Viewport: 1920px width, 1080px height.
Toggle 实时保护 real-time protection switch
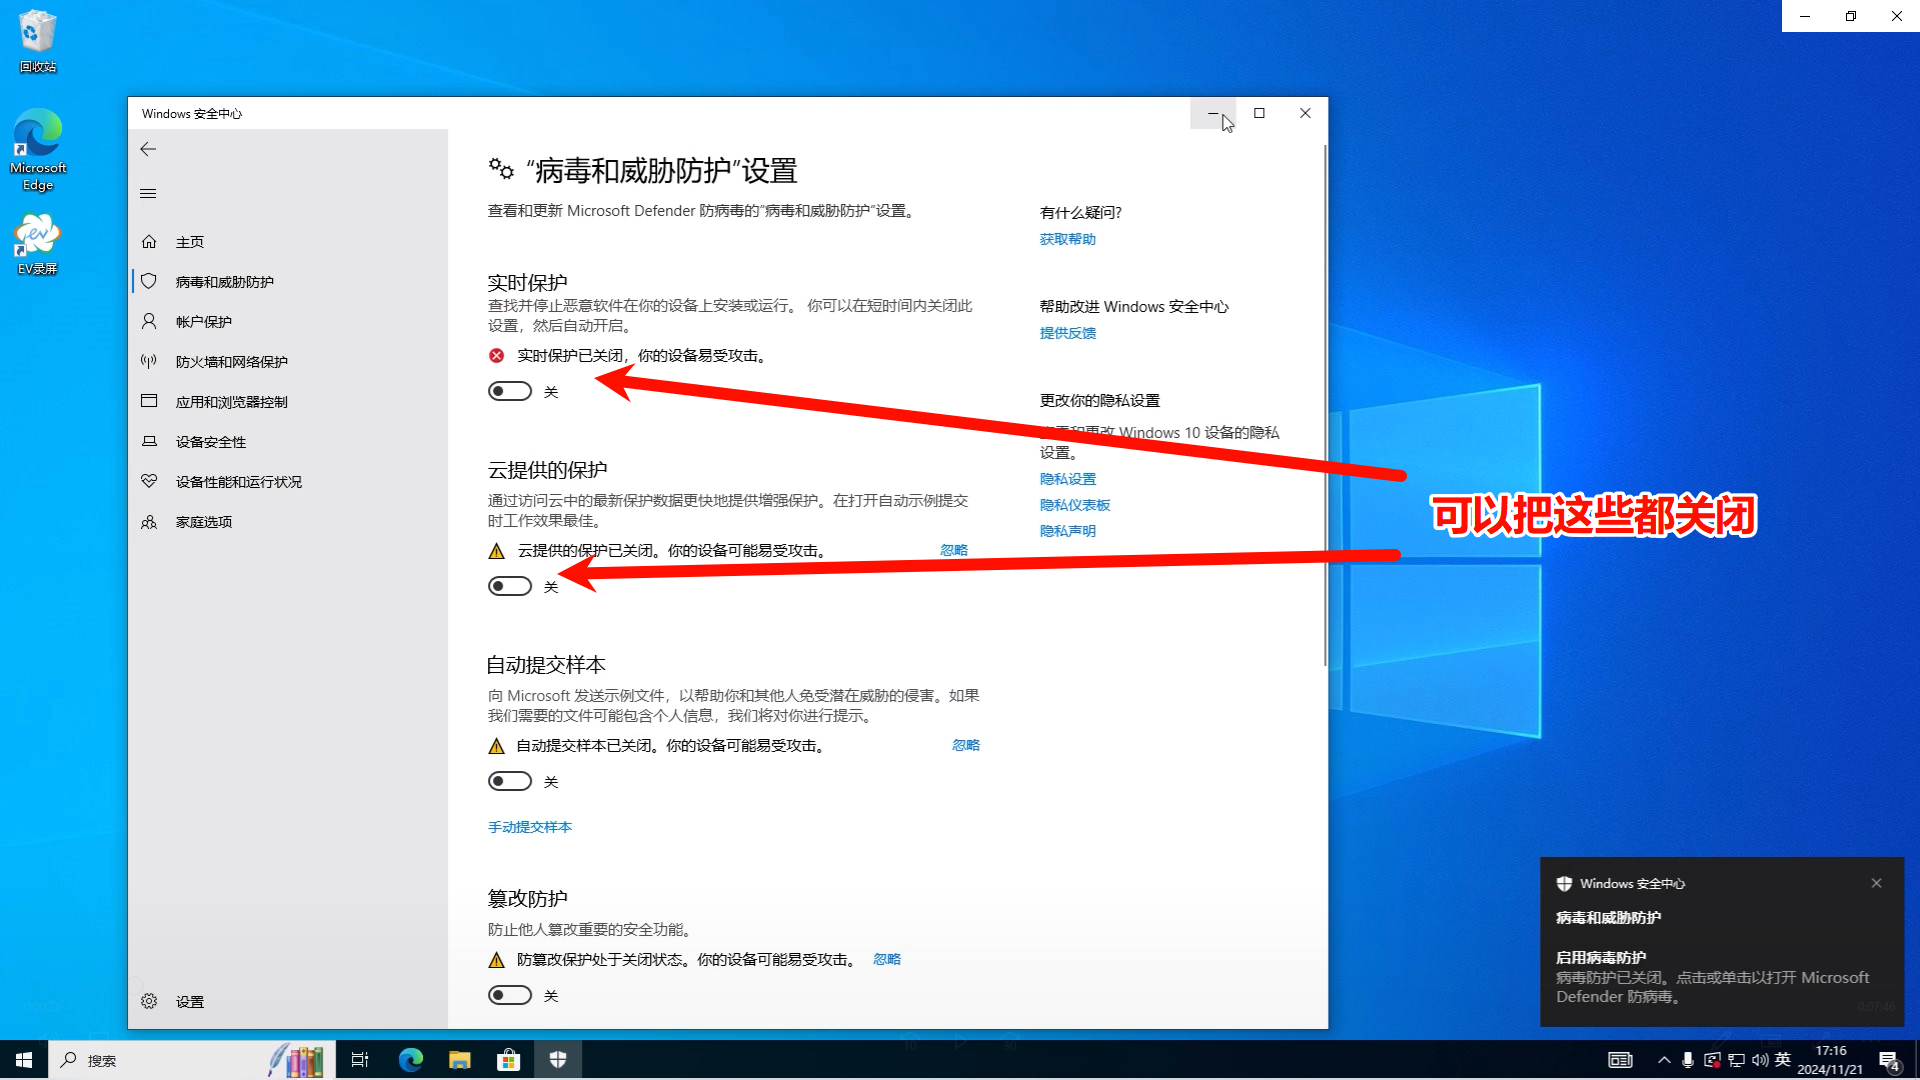510,391
